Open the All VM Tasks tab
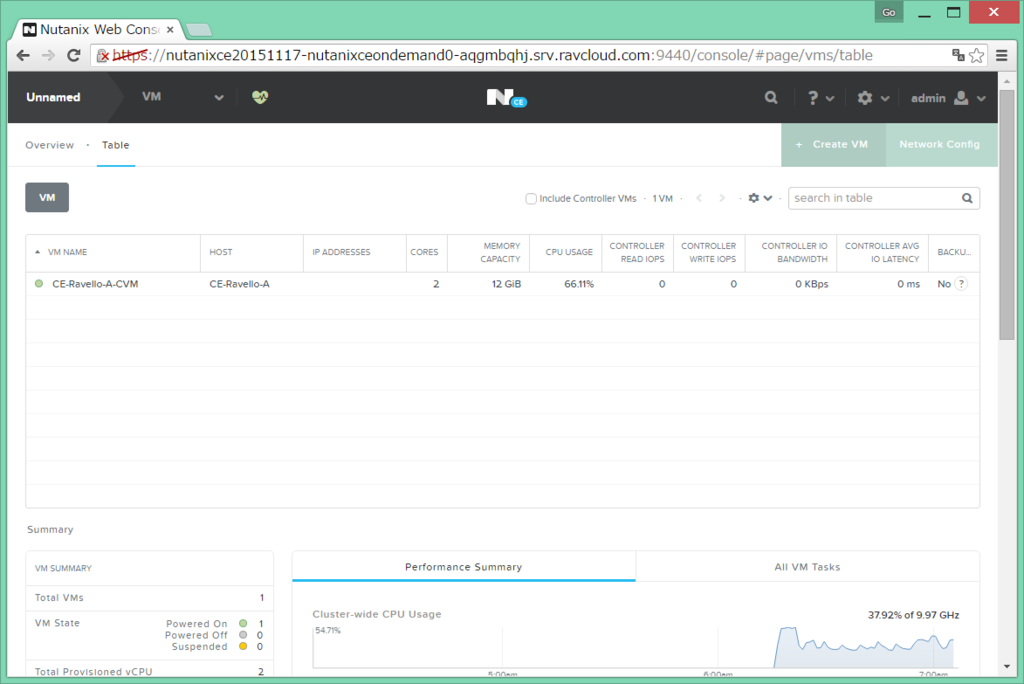Screen dimensions: 1024x684 pos(807,566)
